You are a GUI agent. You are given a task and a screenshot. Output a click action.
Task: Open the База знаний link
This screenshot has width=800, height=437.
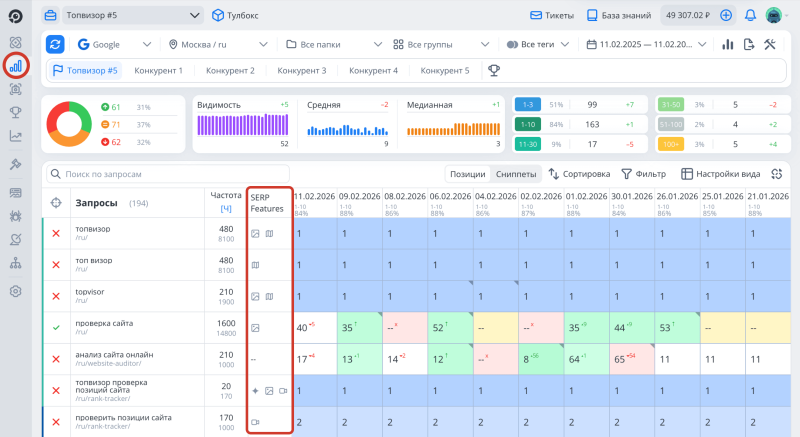[616, 16]
